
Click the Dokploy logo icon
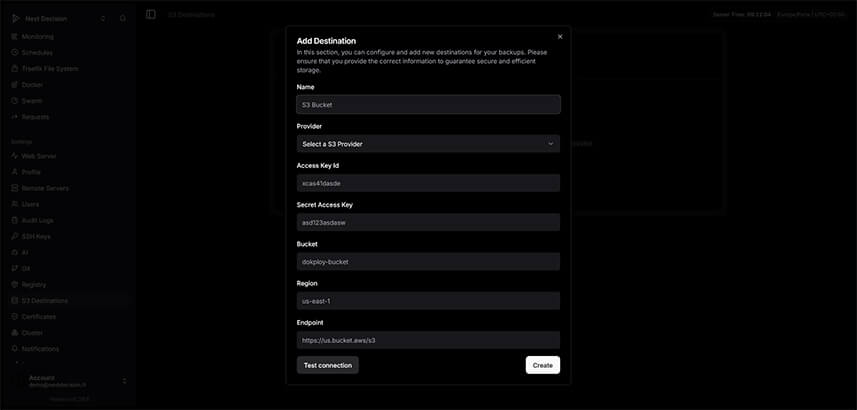pos(15,19)
